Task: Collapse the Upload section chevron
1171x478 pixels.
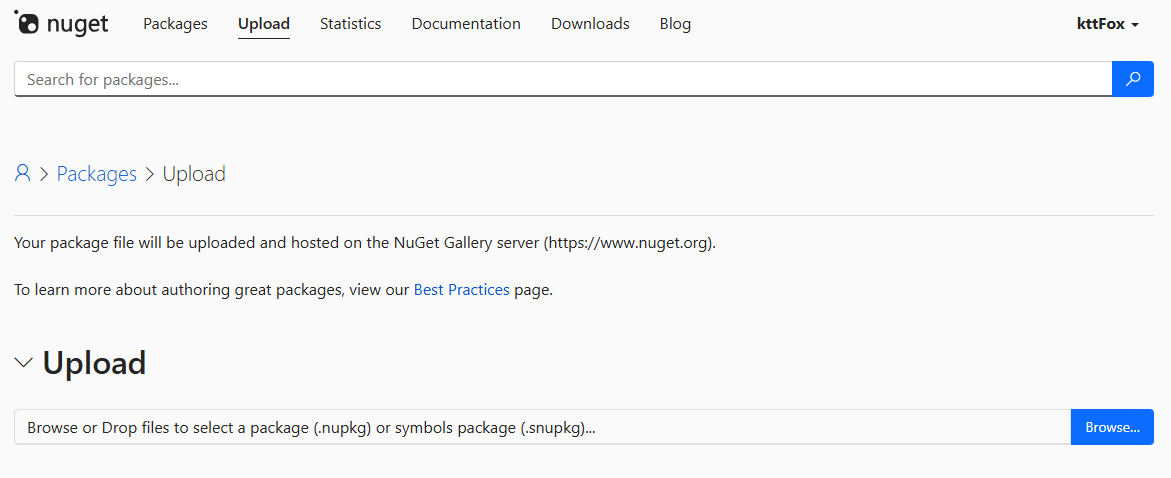Action: pyautogui.click(x=24, y=363)
